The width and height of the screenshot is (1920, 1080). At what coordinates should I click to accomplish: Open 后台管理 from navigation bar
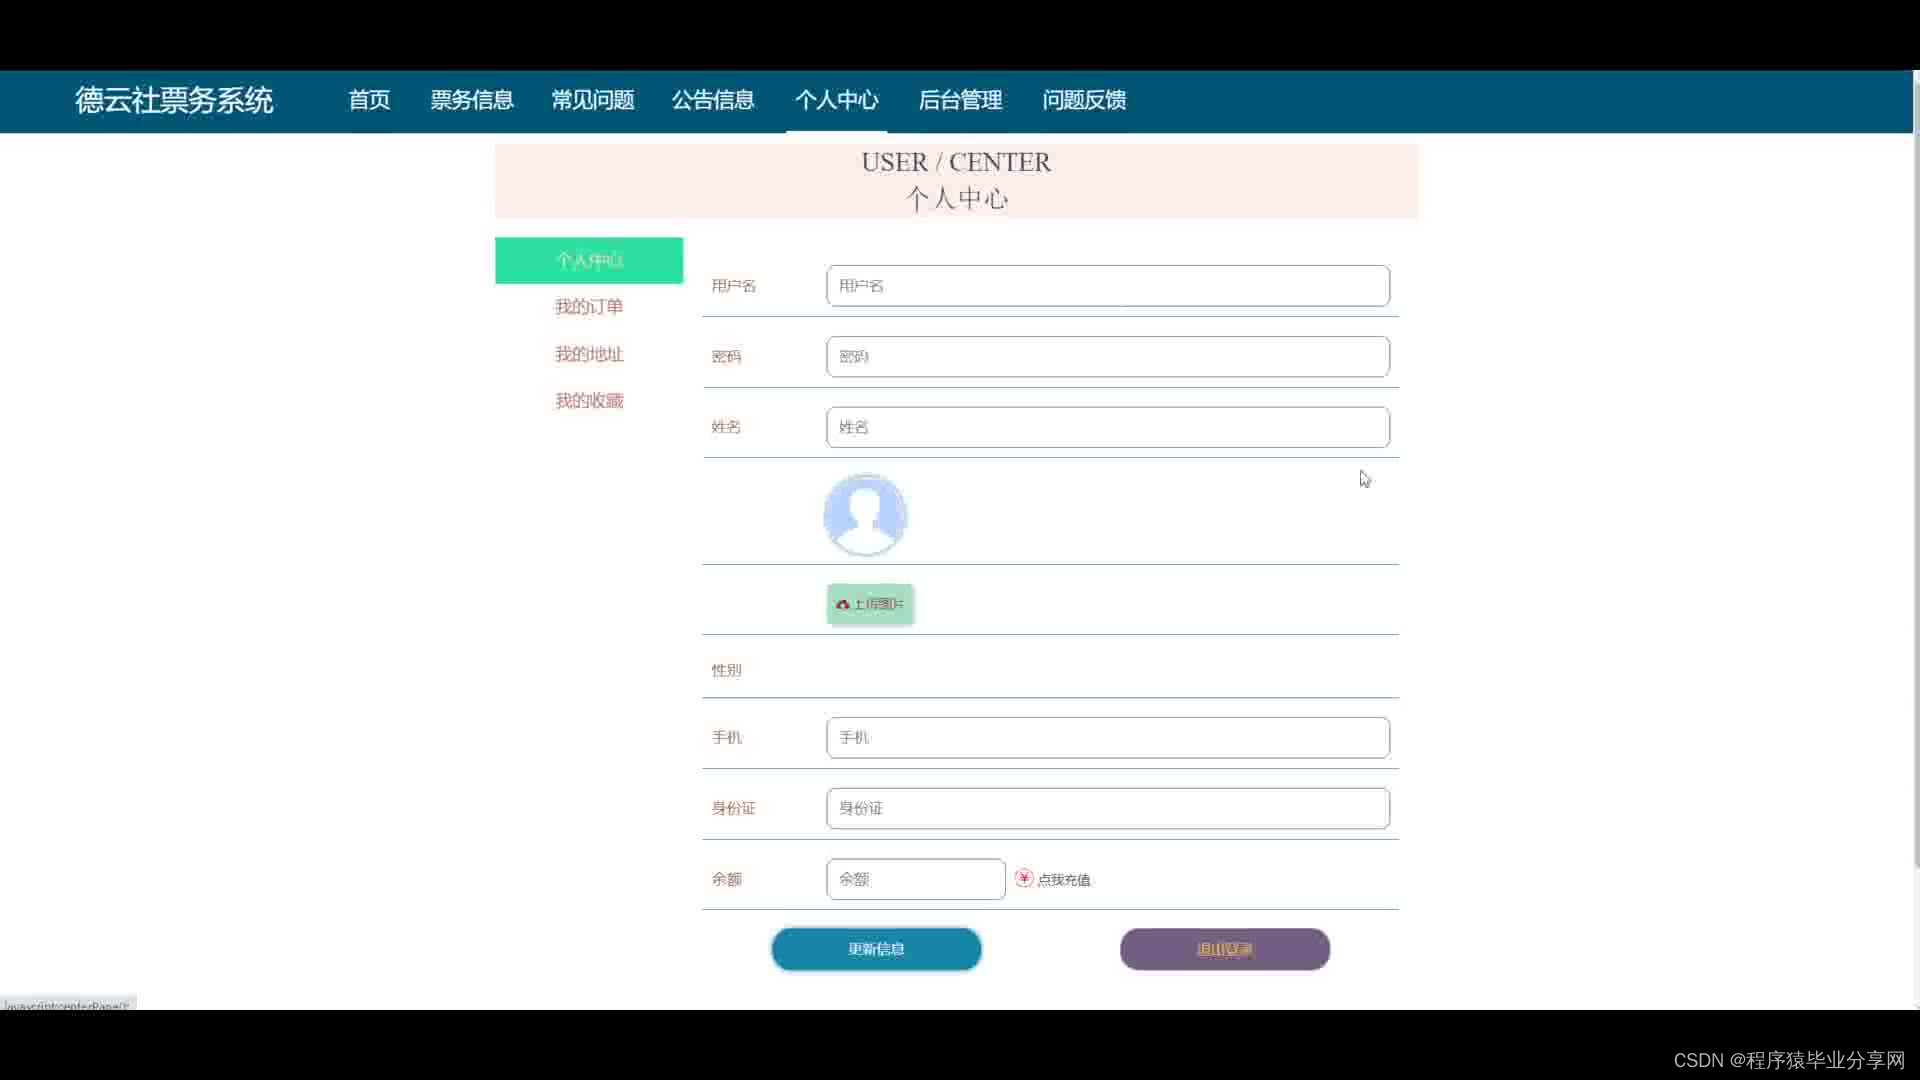(x=960, y=100)
